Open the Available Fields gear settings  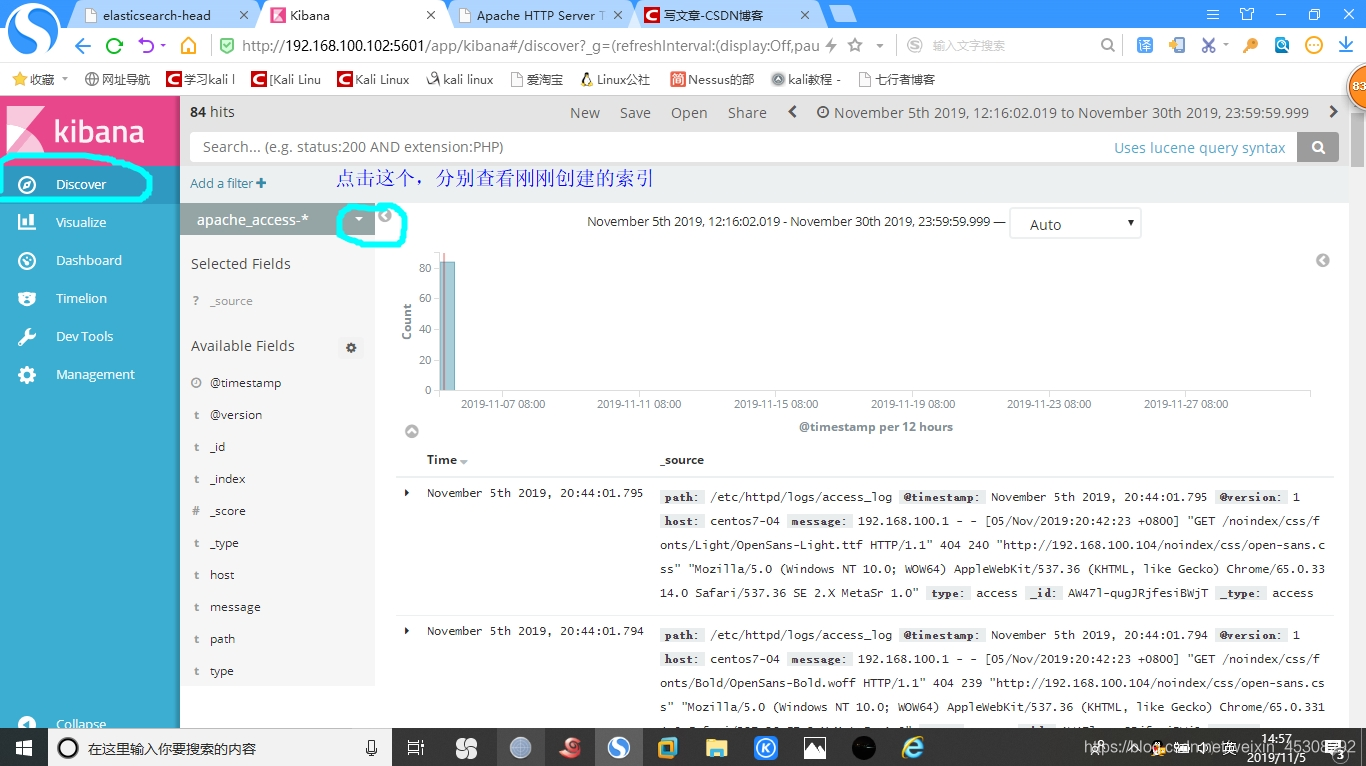click(x=351, y=347)
